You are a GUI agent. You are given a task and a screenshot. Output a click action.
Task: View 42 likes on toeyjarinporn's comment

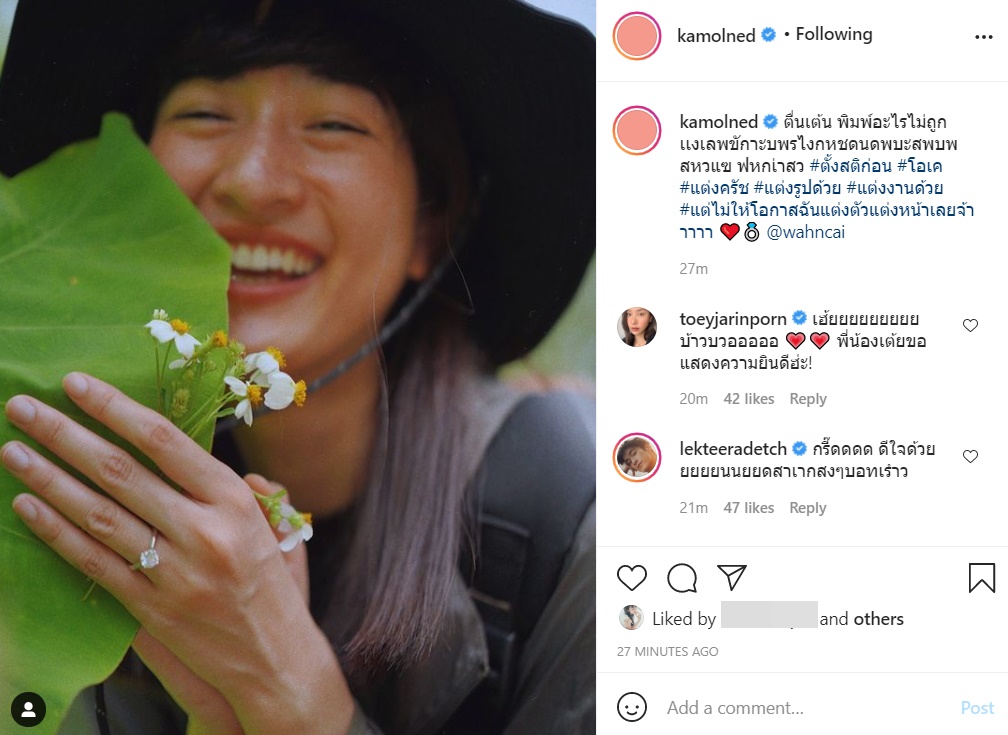pyautogui.click(x=749, y=399)
